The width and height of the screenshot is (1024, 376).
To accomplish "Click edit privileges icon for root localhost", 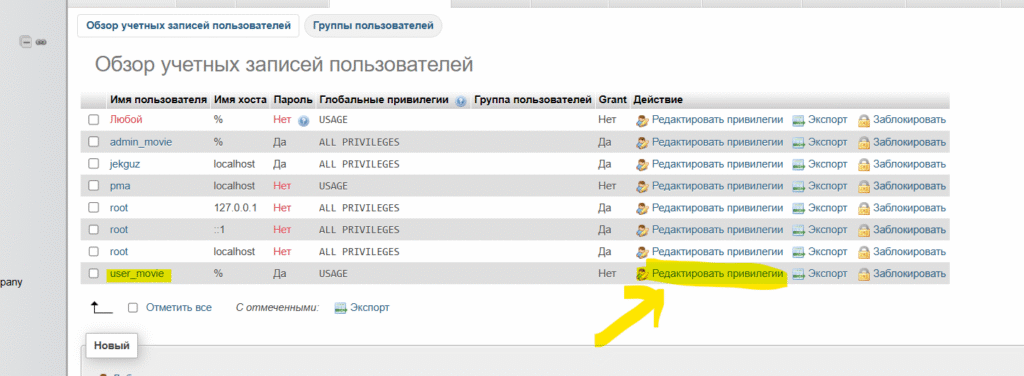I will coord(642,252).
